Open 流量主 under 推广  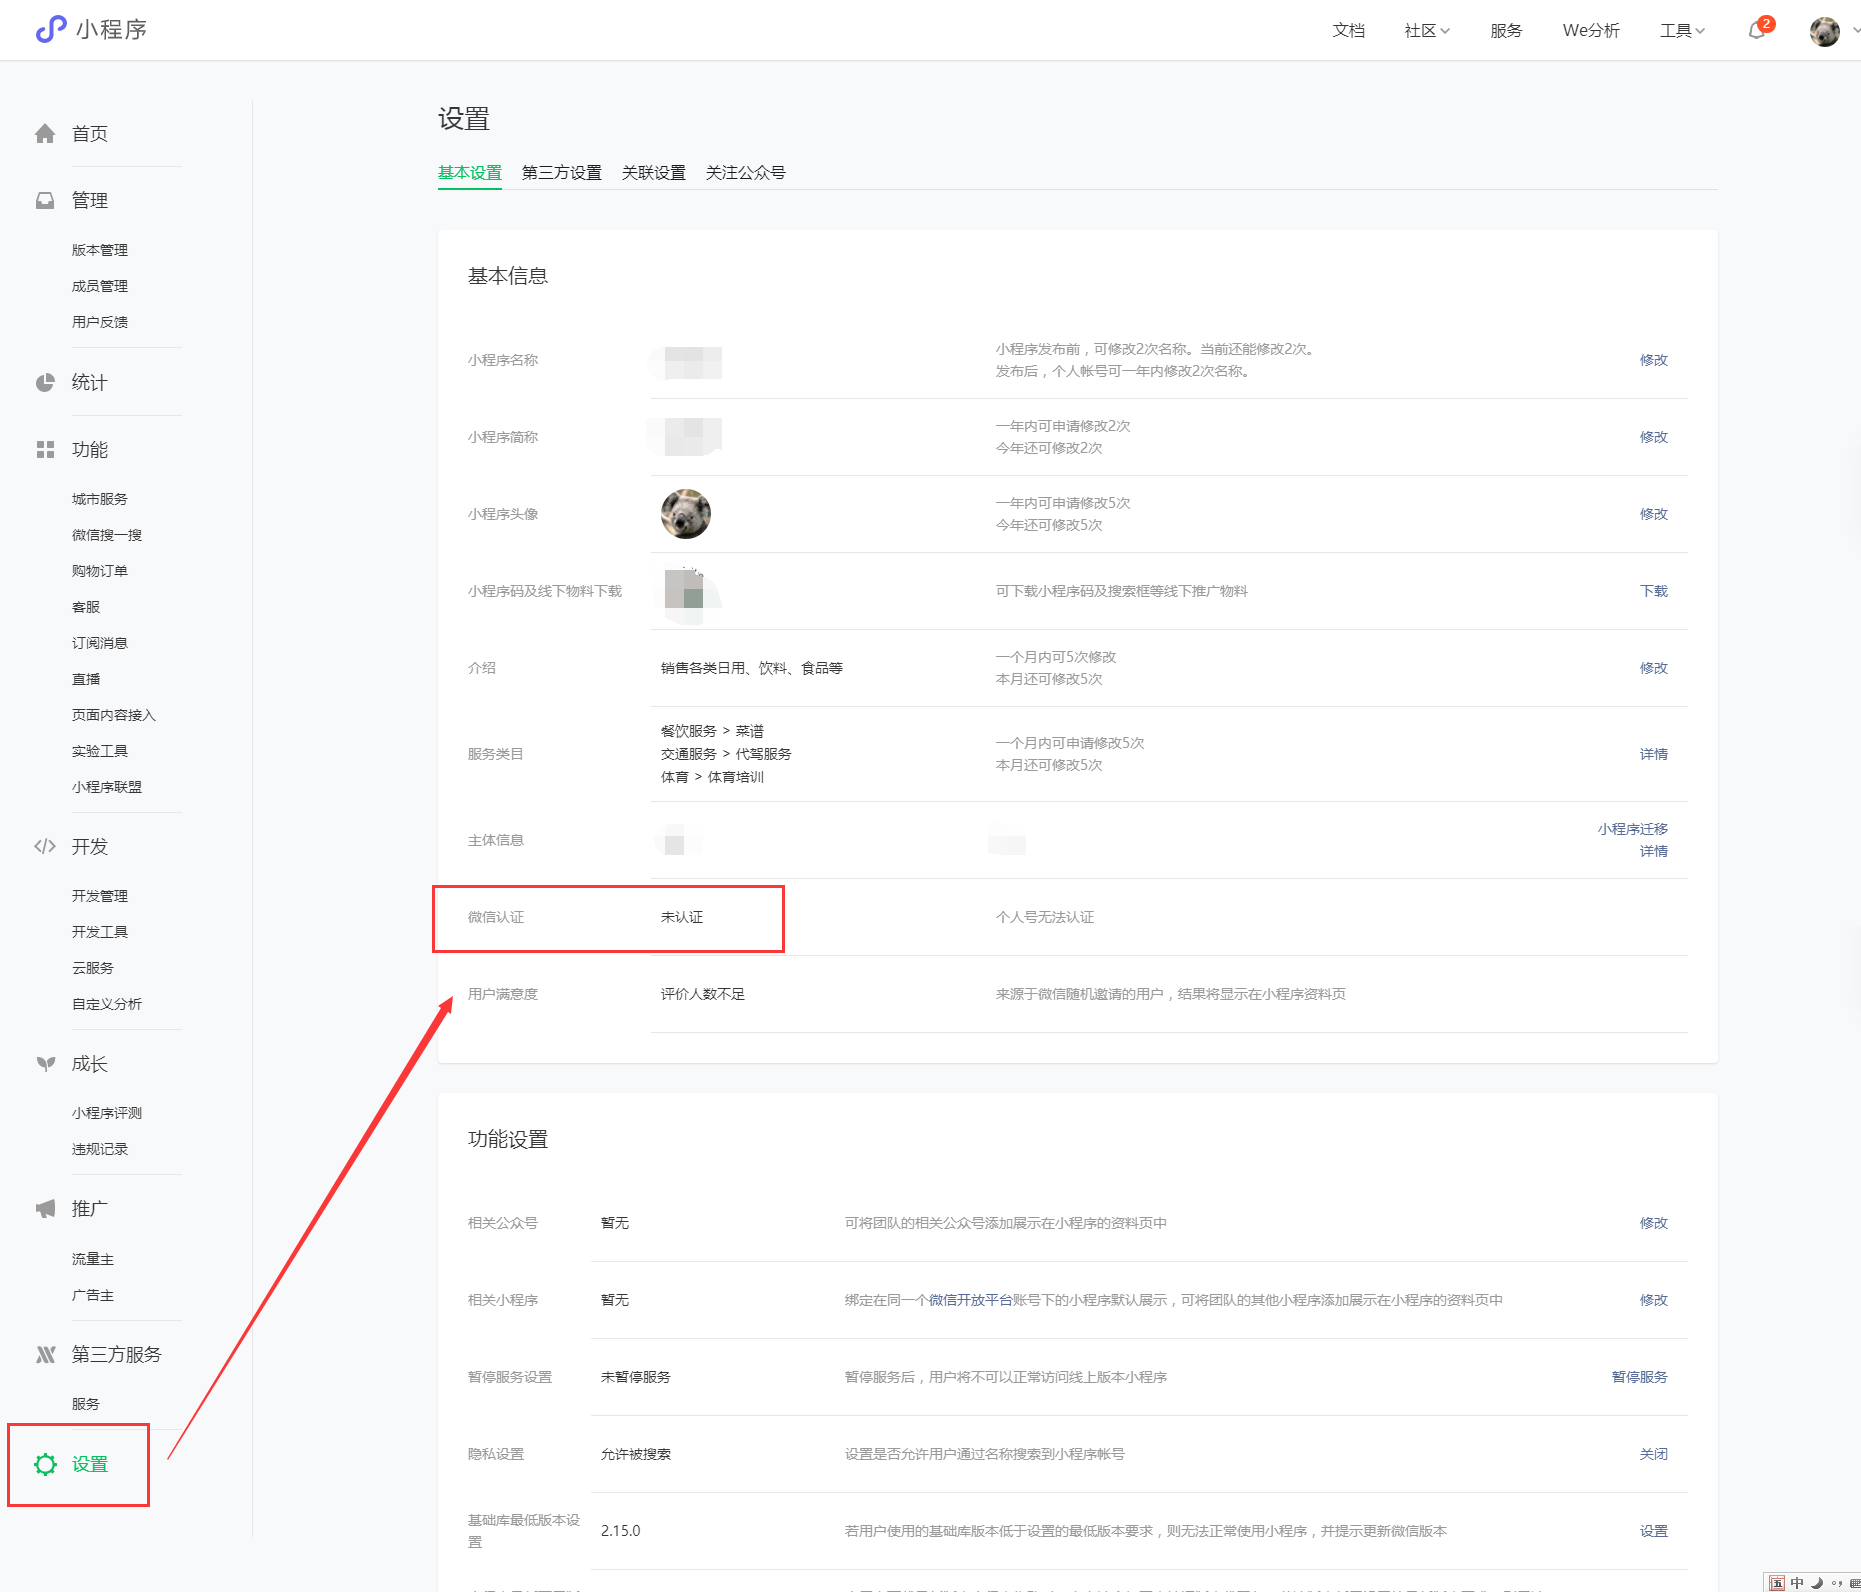pyautogui.click(x=93, y=1259)
